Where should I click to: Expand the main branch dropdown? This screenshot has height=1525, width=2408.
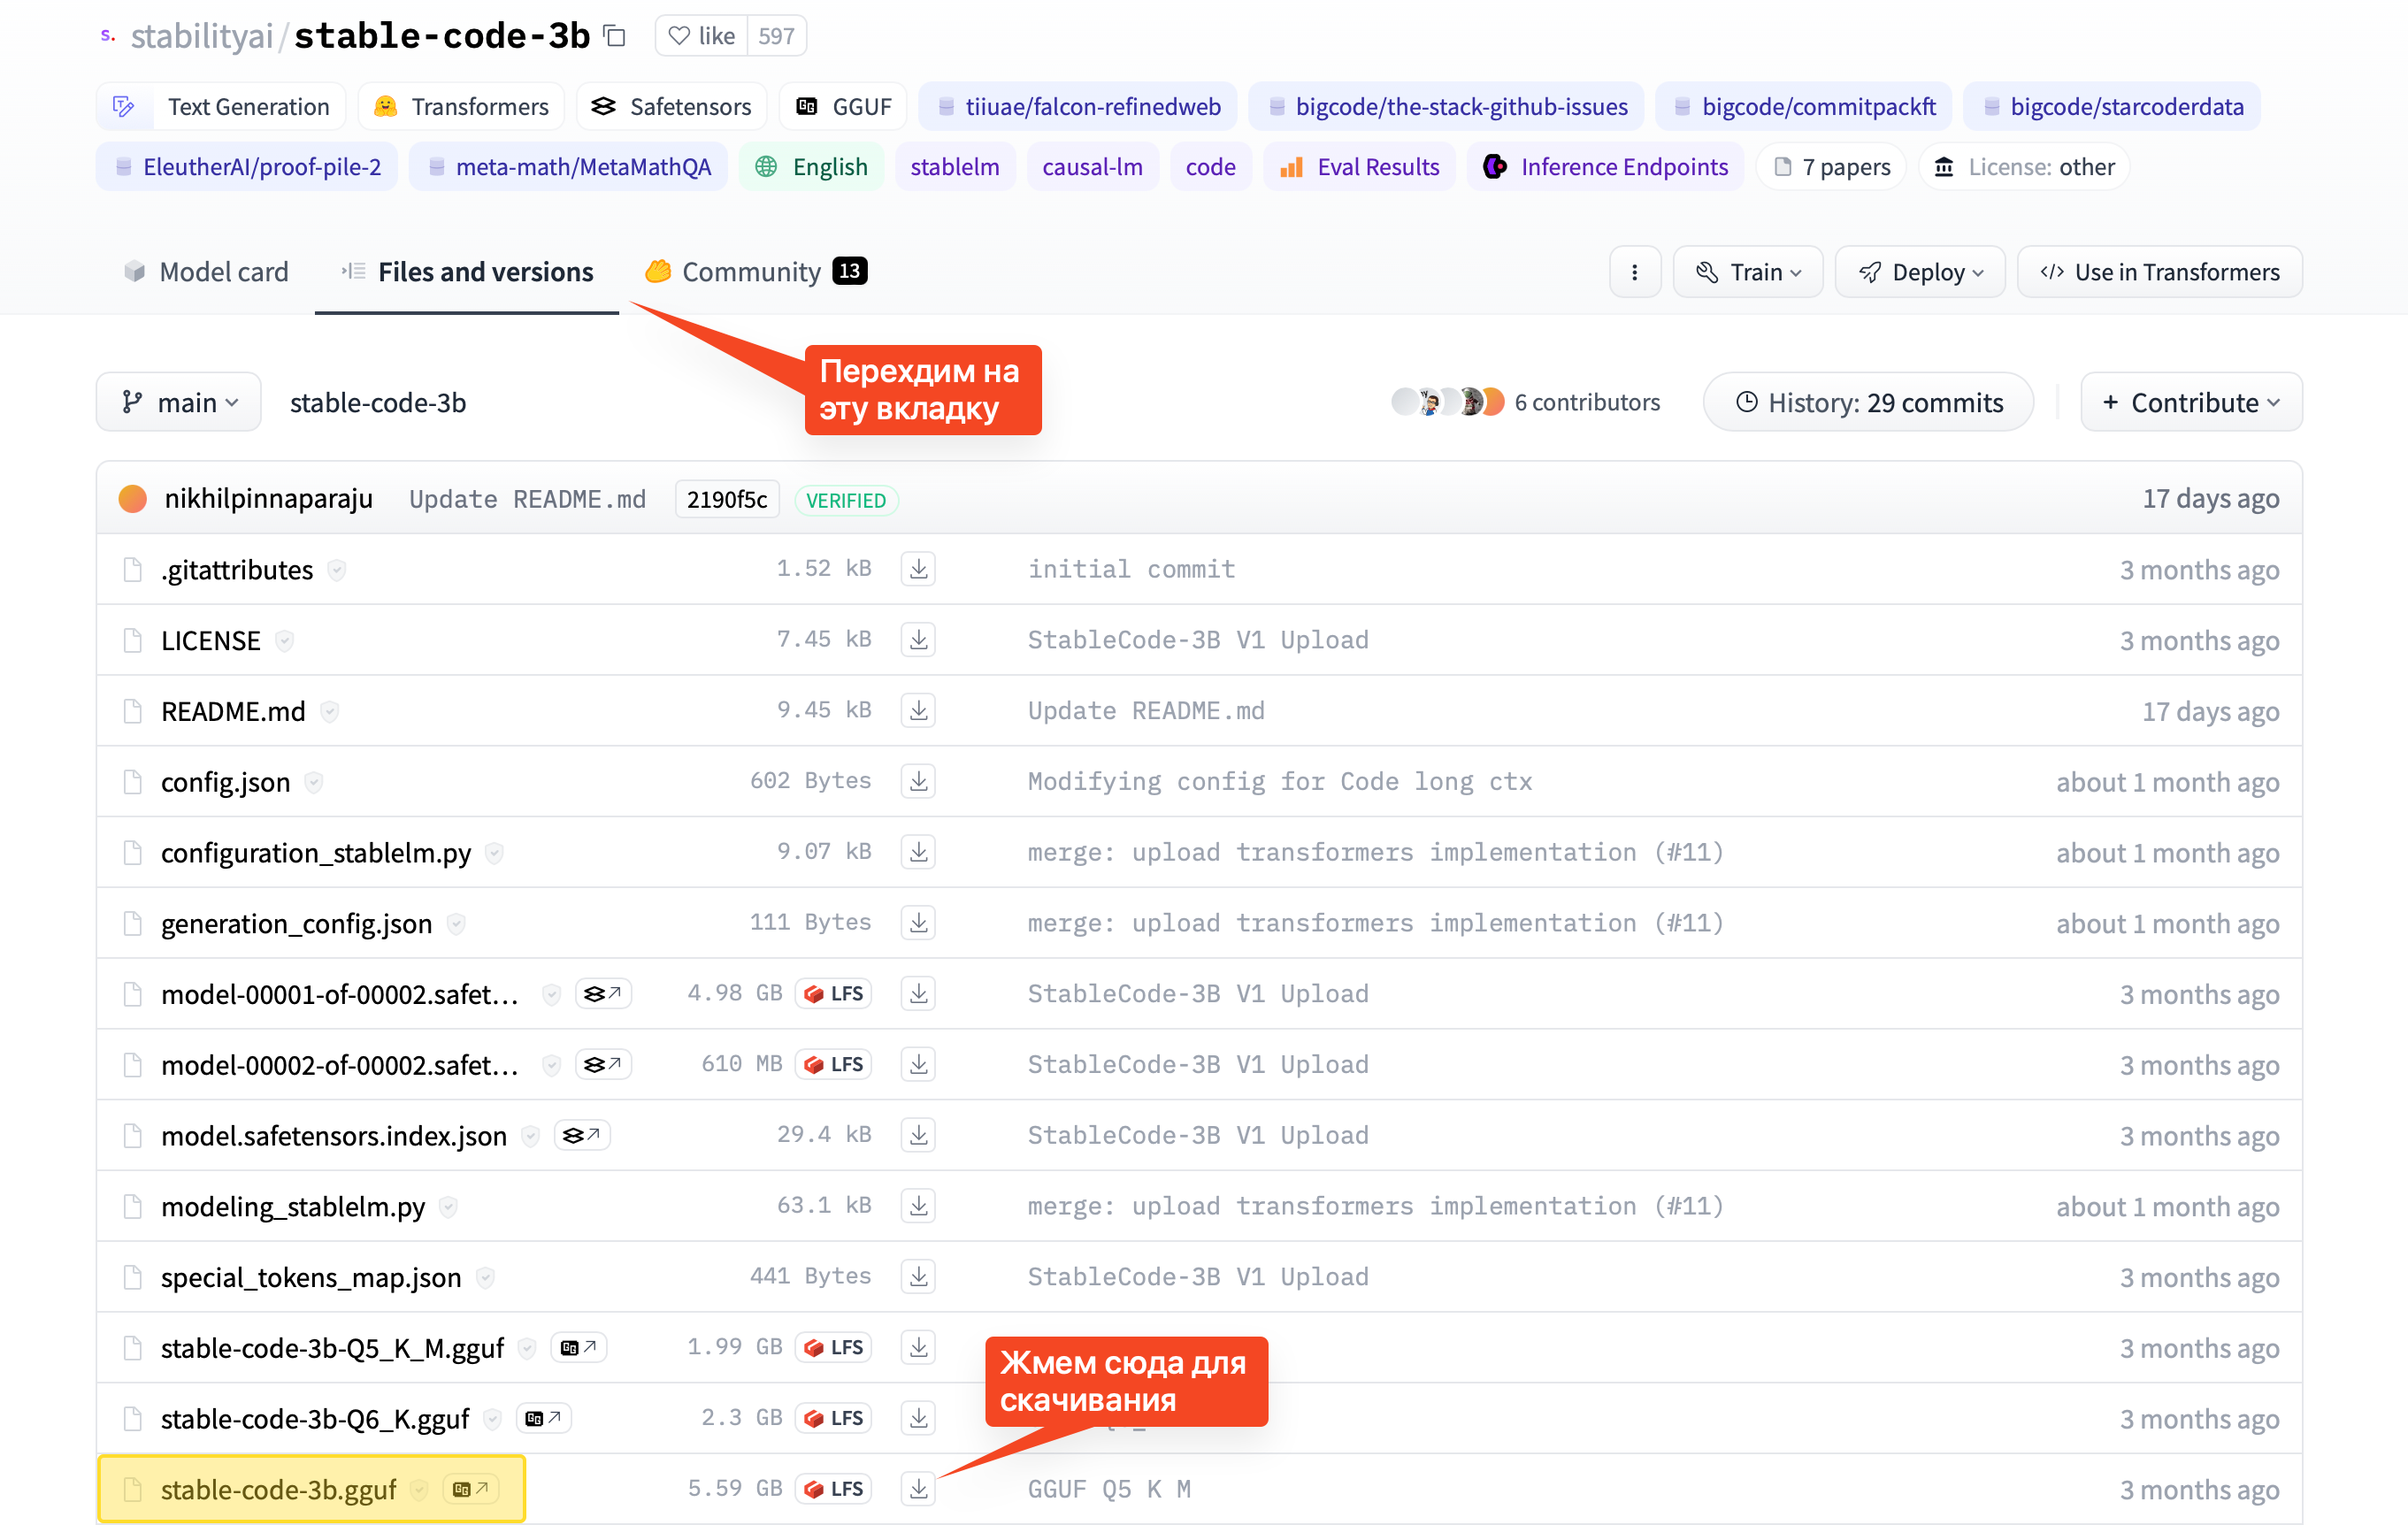[x=179, y=402]
